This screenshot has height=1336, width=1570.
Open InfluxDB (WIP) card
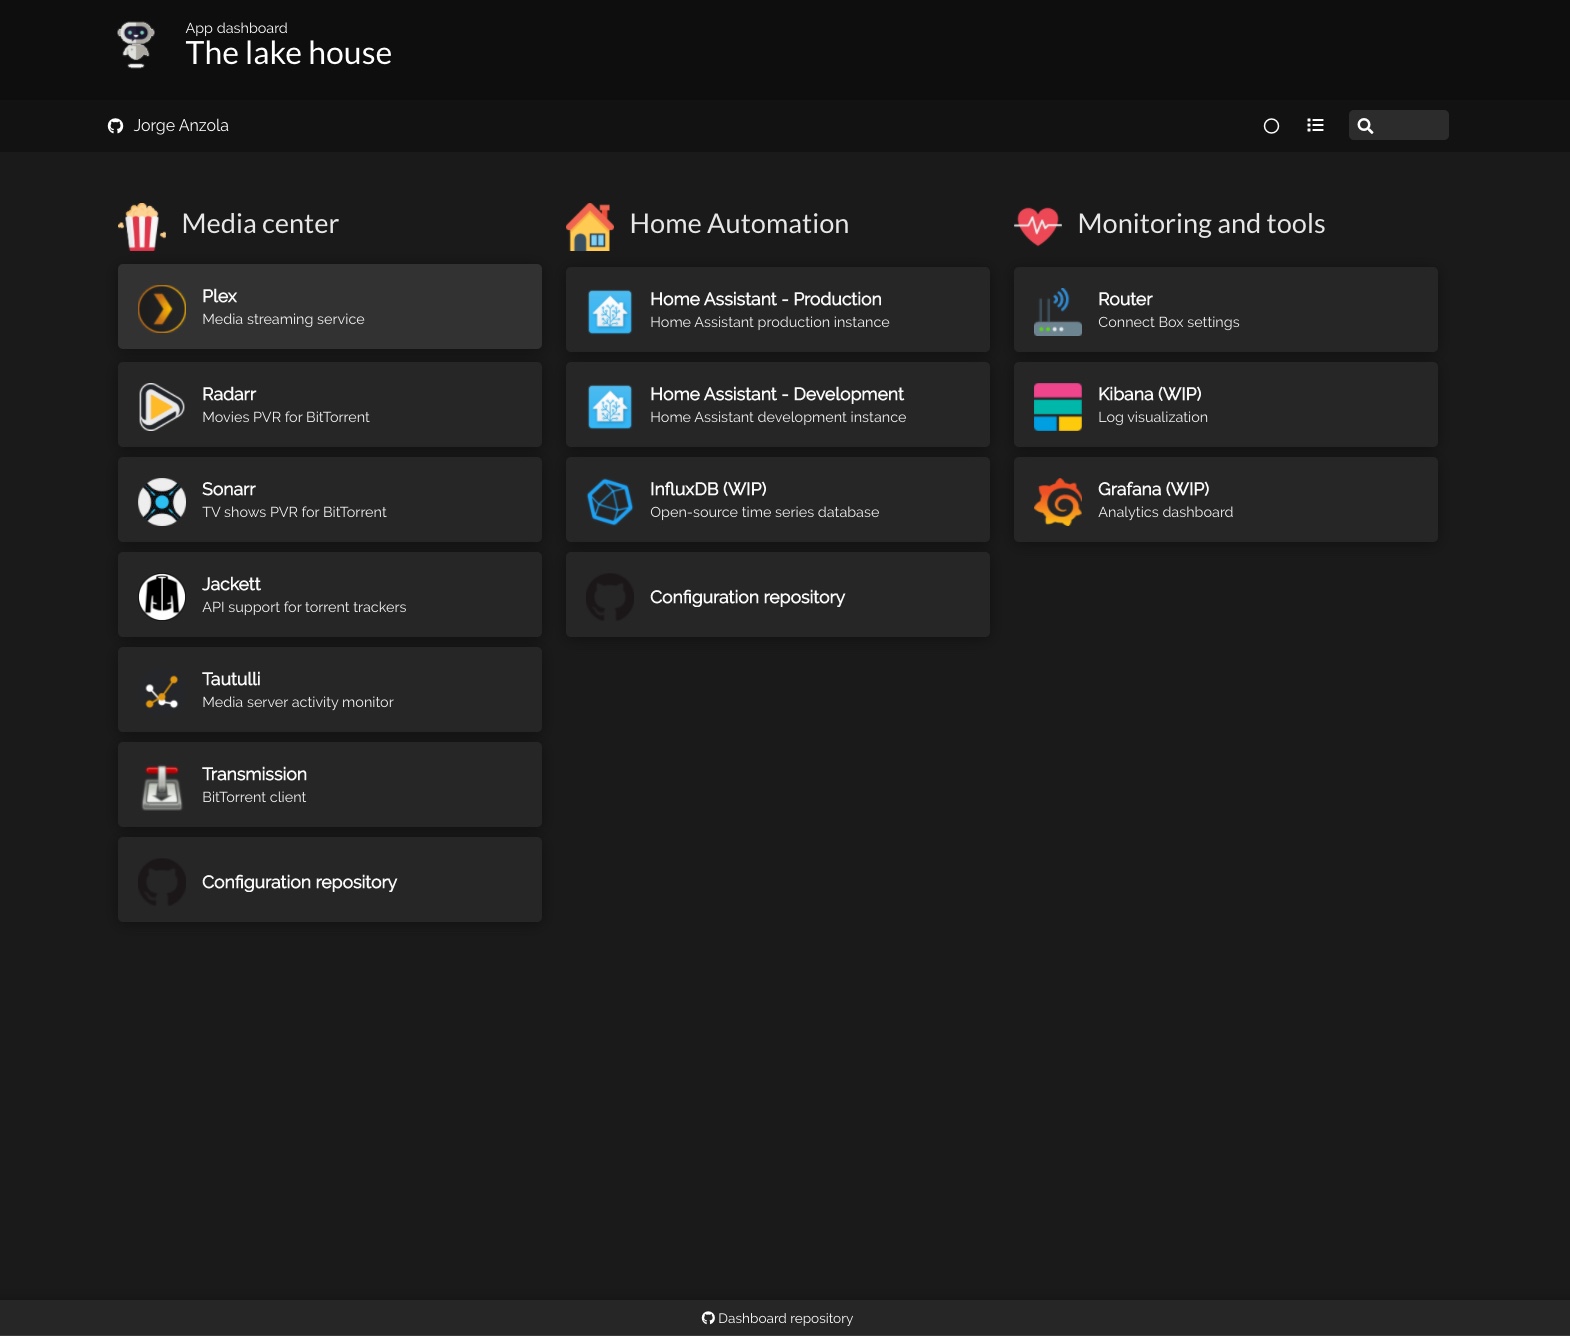[778, 500]
